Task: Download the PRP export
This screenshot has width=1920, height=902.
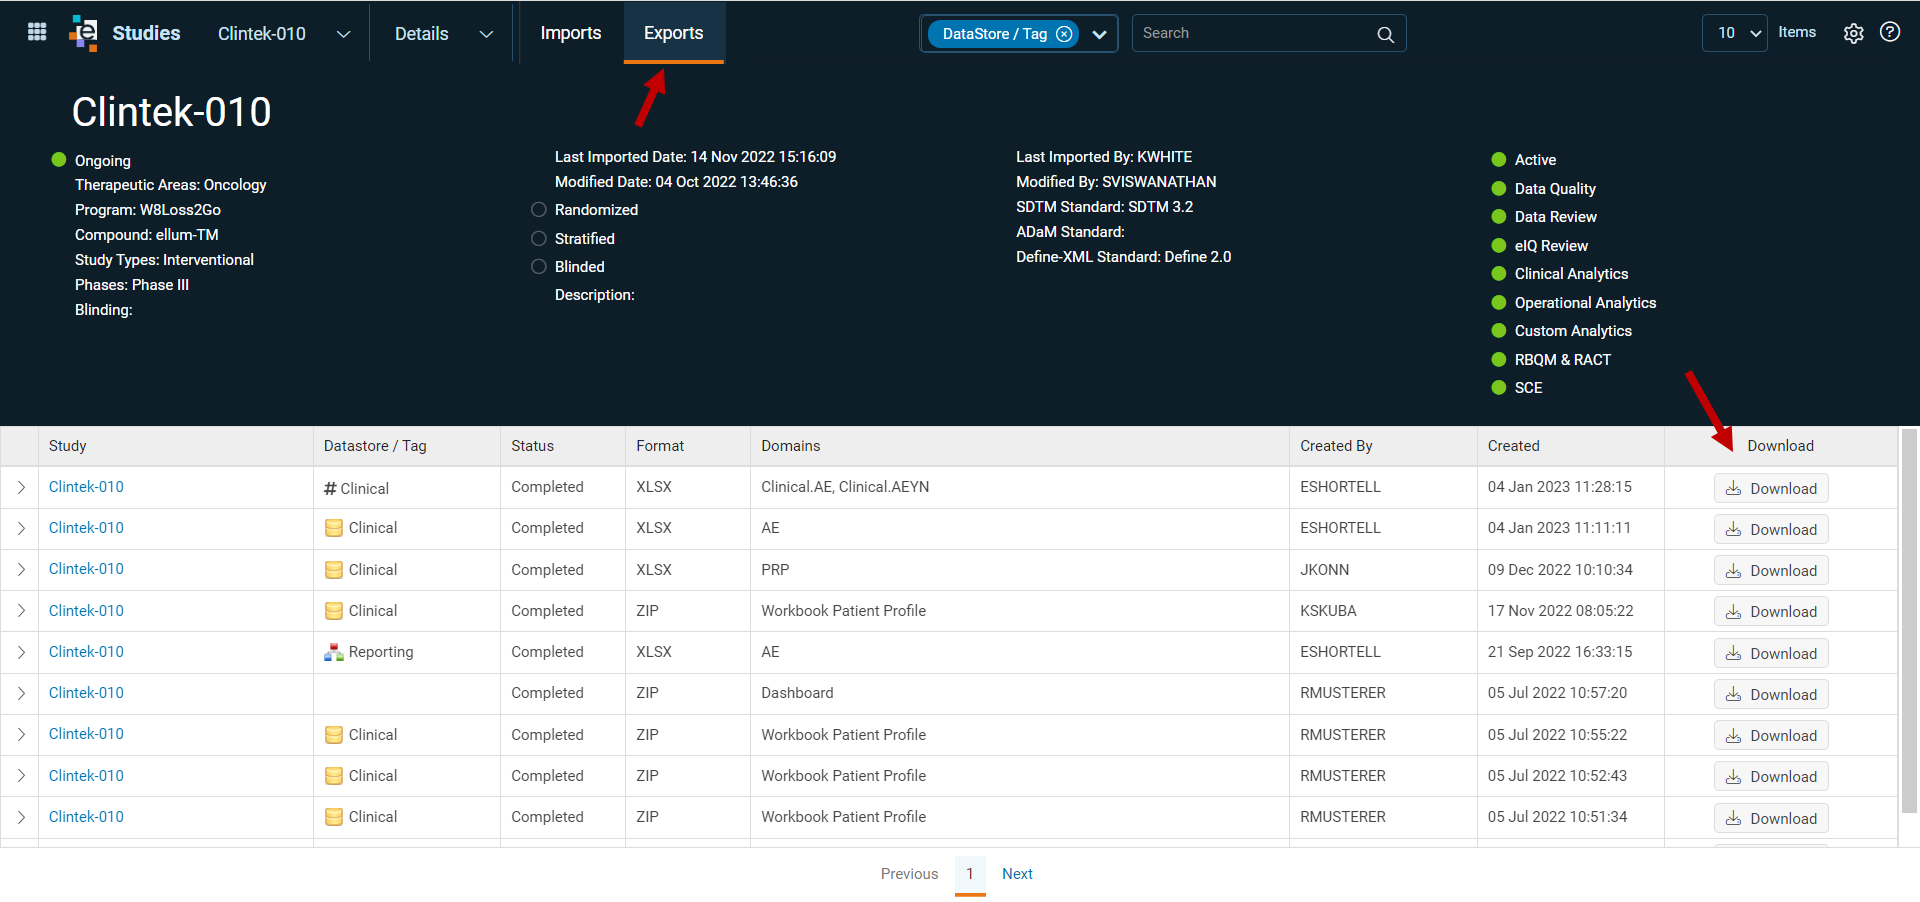Action: [1771, 570]
